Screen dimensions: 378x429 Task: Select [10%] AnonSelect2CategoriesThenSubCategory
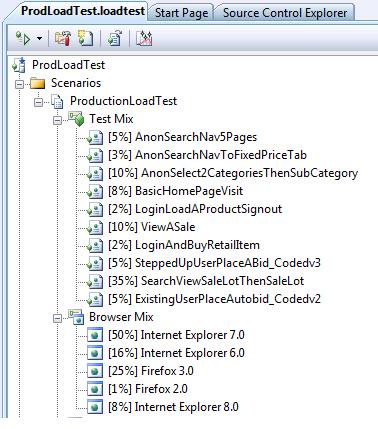[233, 173]
